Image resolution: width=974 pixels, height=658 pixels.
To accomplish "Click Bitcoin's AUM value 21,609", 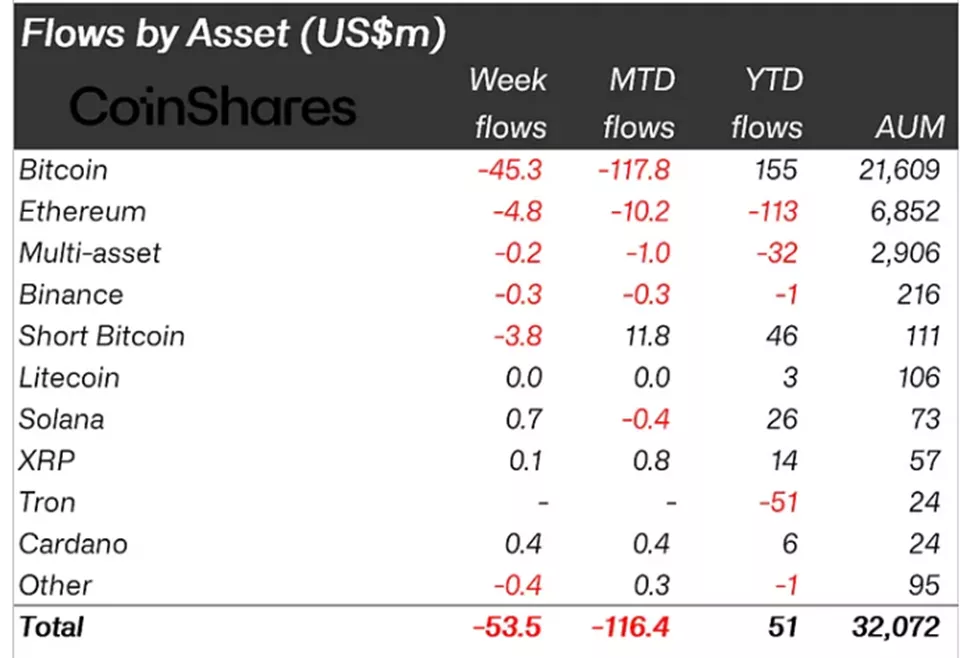I will [899, 170].
